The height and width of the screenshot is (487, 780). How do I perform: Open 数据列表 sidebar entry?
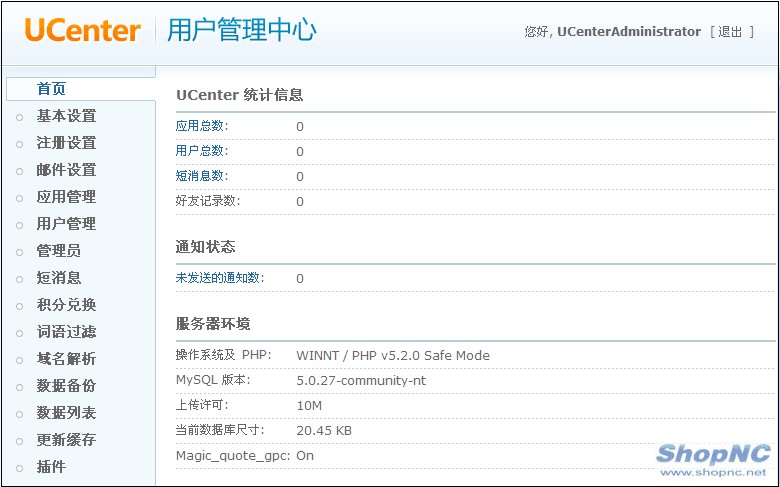point(66,412)
